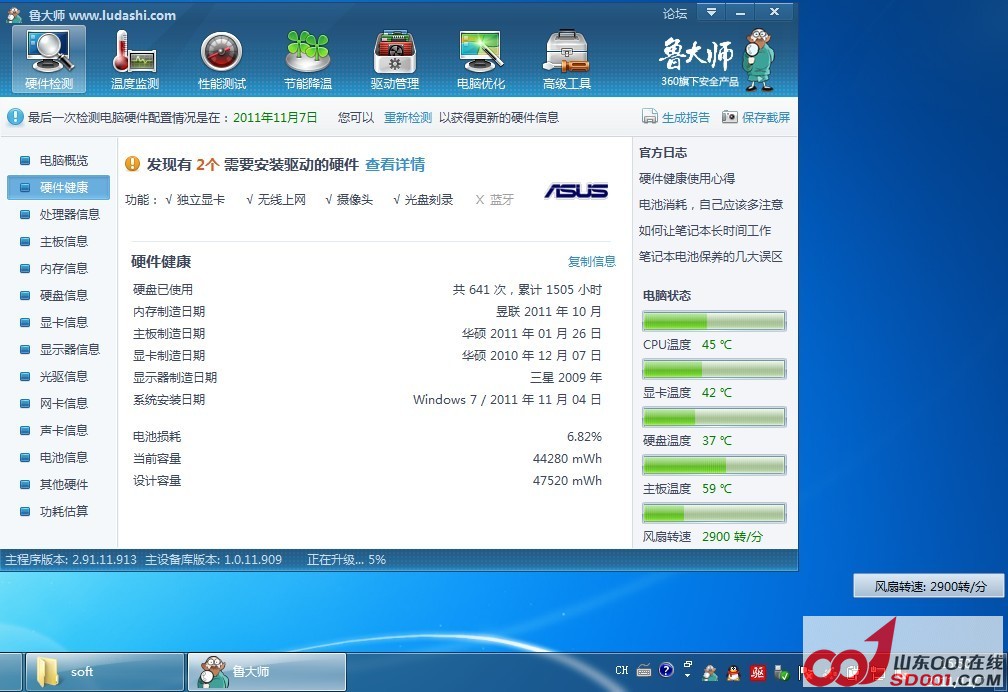Select 电池信息 in the sidebar
Screen dimensions: 1008x692
point(63,457)
